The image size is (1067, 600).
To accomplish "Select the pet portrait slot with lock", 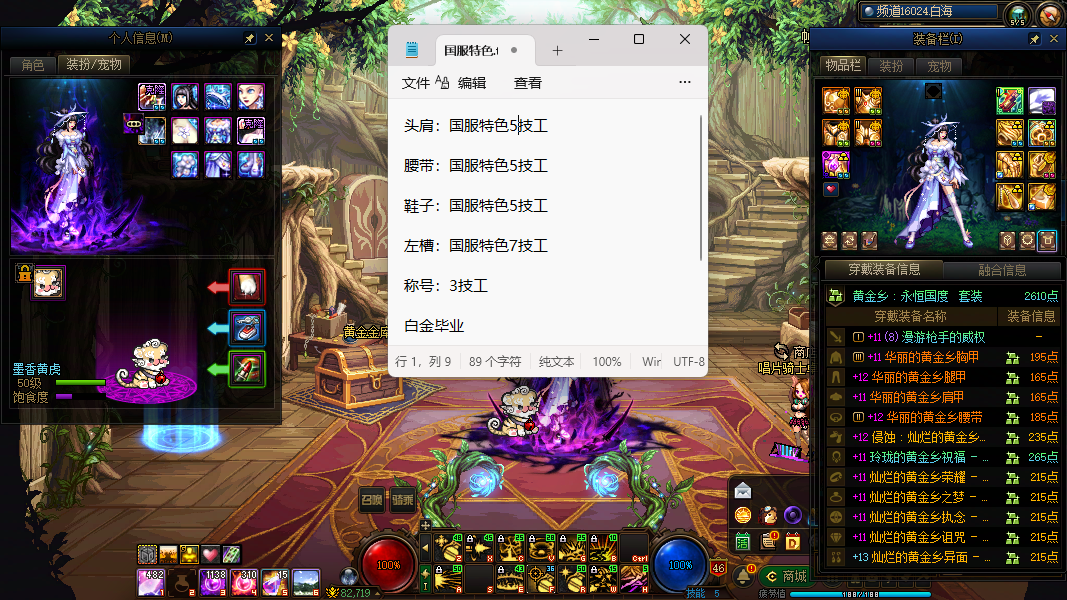I will click(x=47, y=282).
